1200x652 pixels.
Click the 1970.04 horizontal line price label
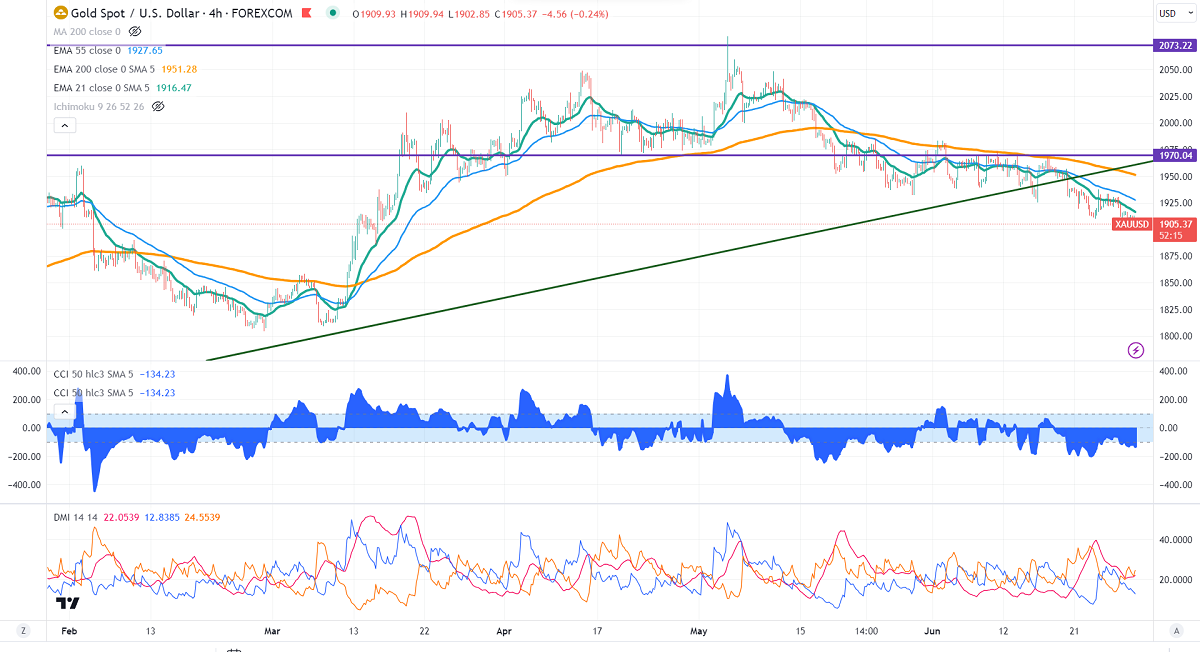coord(1174,156)
